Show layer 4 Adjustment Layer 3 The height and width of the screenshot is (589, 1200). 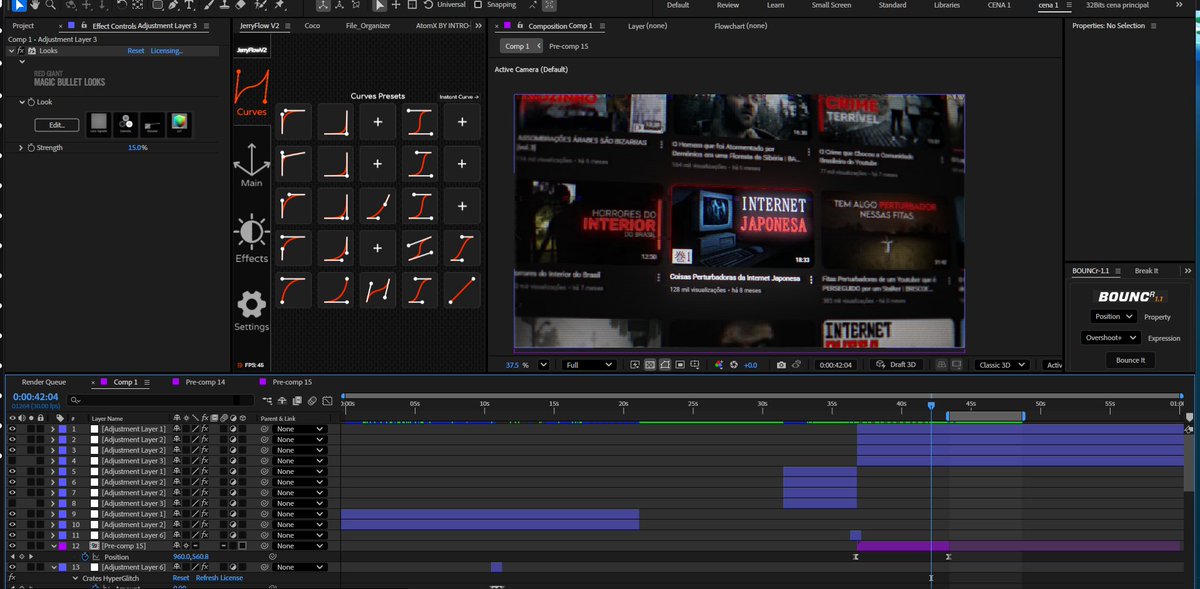(x=13, y=461)
